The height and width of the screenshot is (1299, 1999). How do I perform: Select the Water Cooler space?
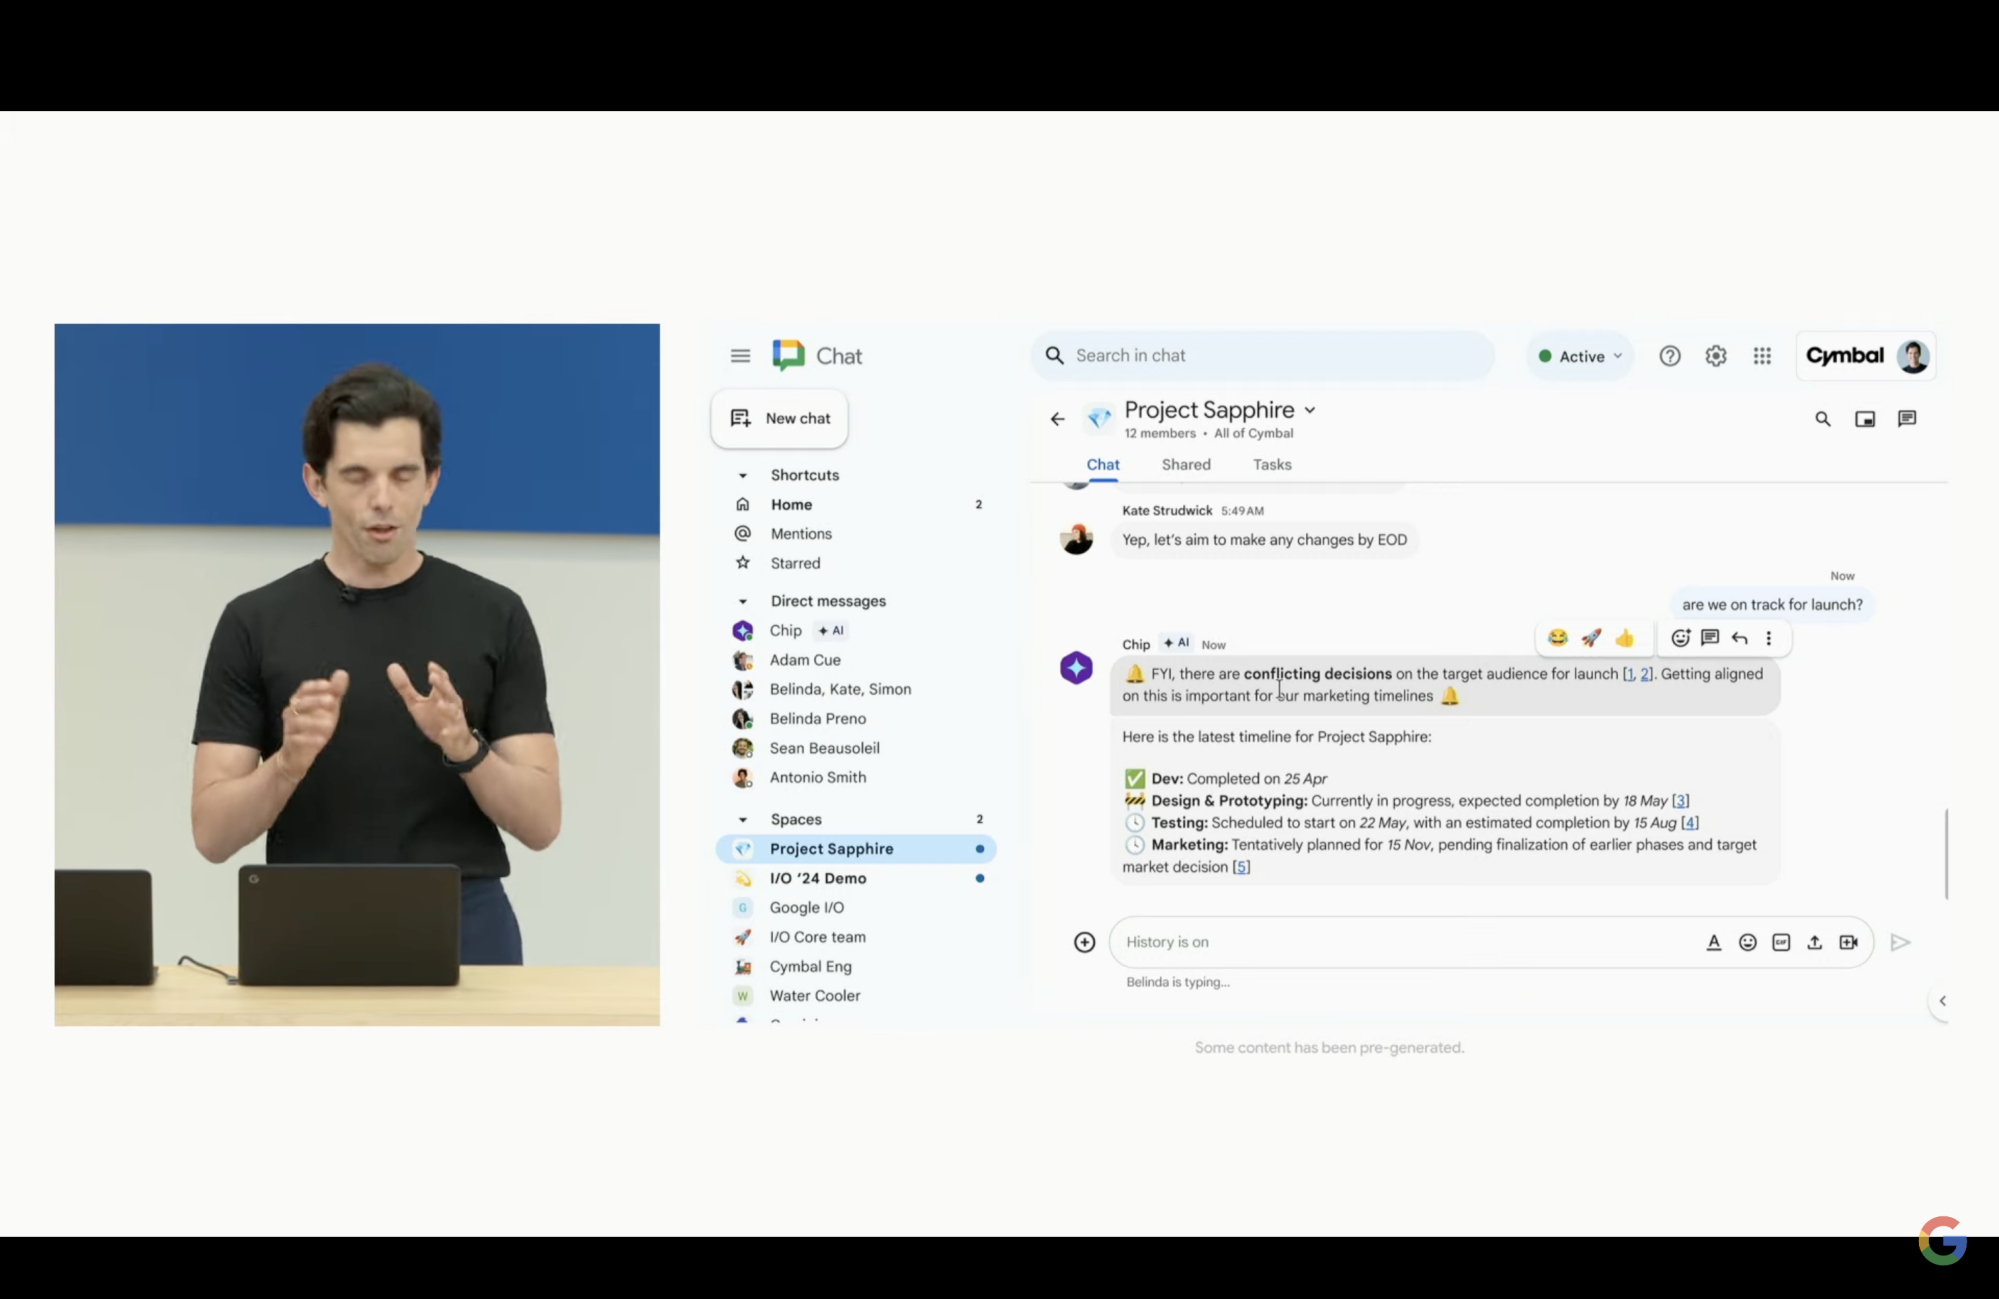point(814,995)
